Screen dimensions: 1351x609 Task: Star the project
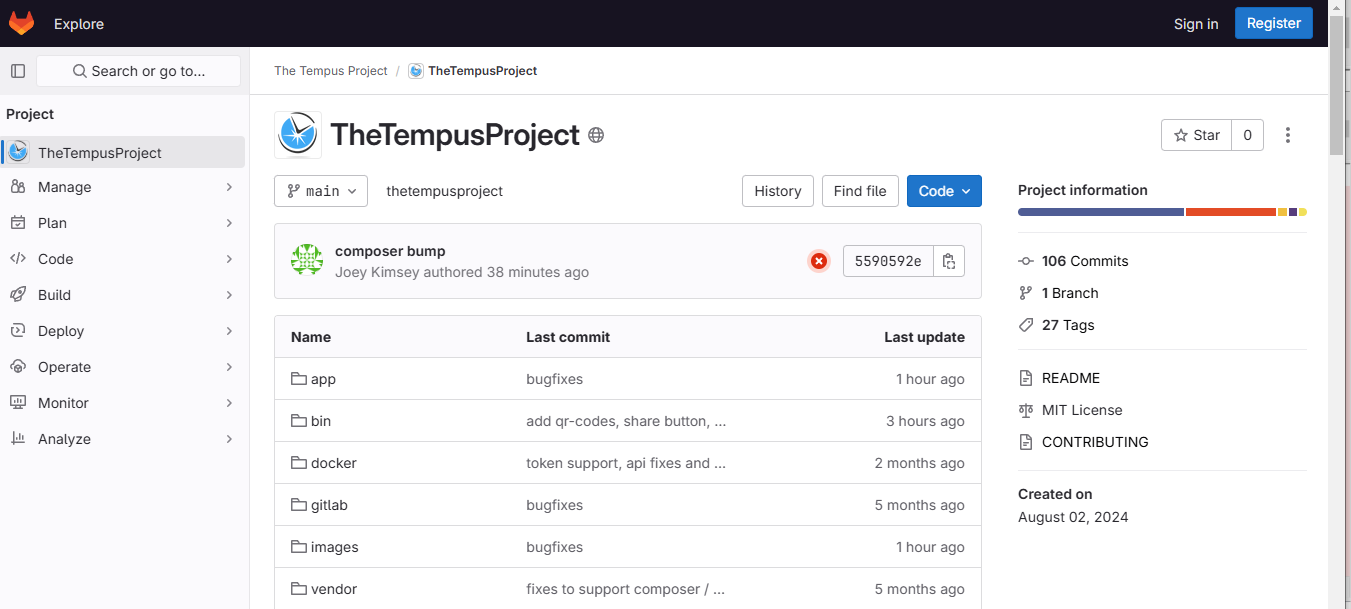coord(1196,135)
